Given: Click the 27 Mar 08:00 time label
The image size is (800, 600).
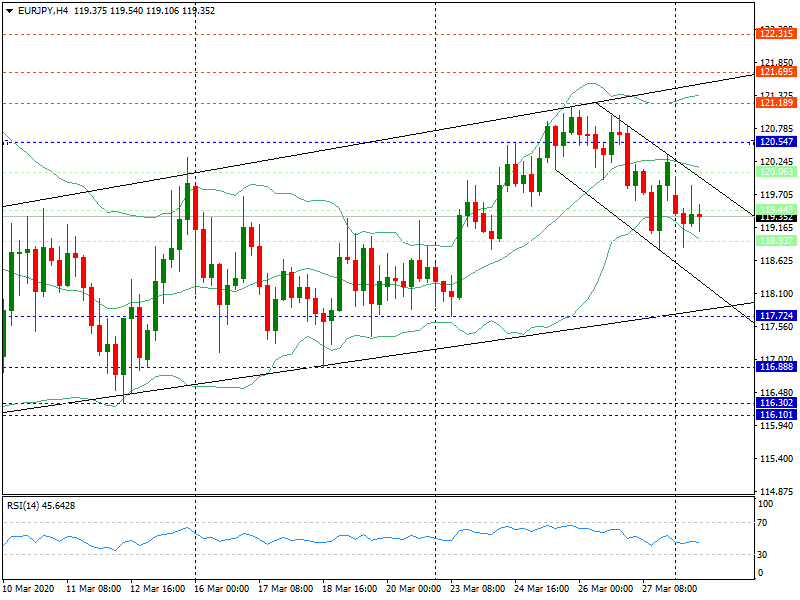Looking at the screenshot, I should (x=671, y=589).
